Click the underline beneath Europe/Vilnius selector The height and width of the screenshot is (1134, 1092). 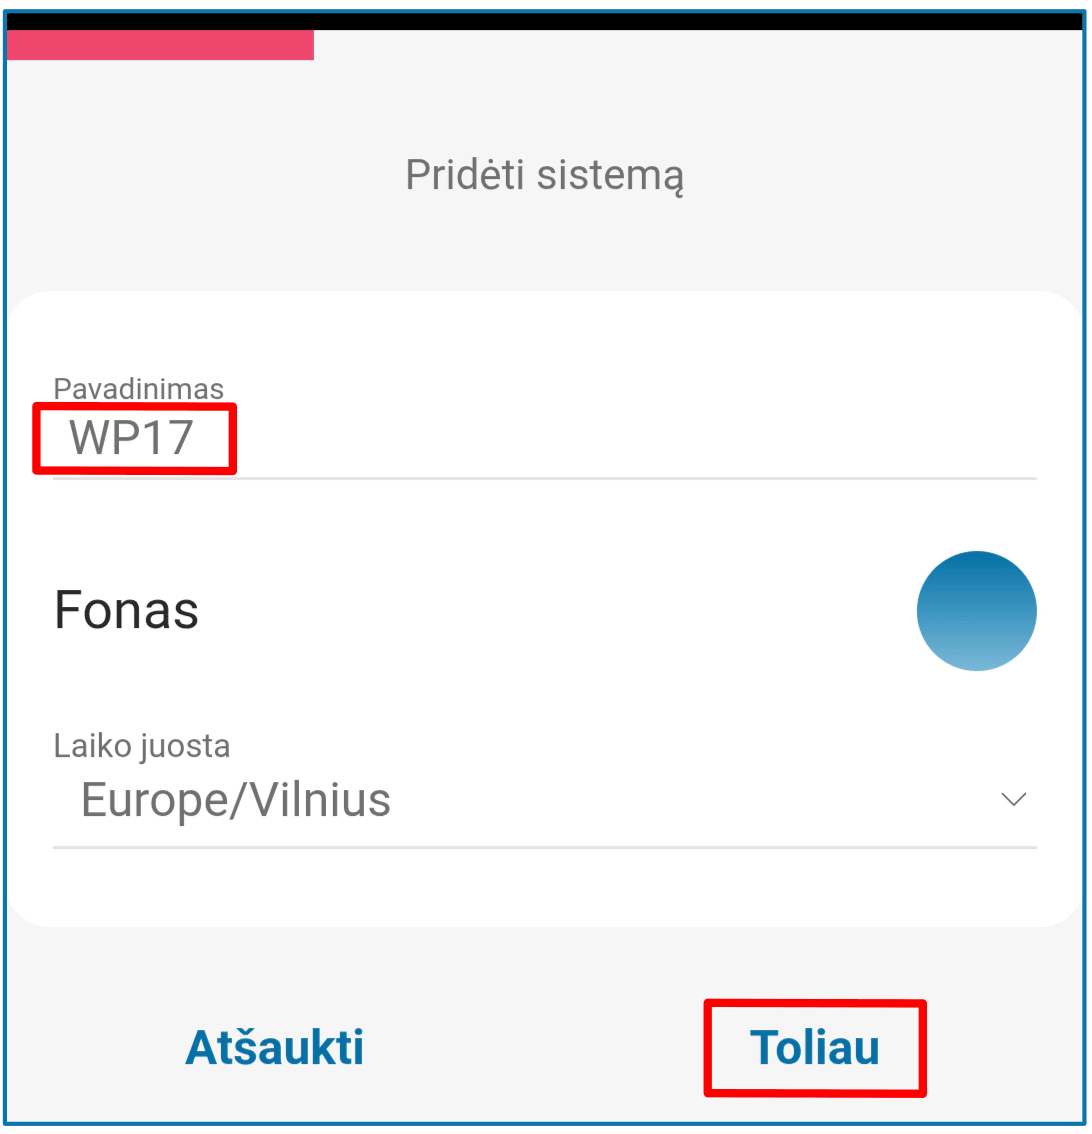(545, 847)
